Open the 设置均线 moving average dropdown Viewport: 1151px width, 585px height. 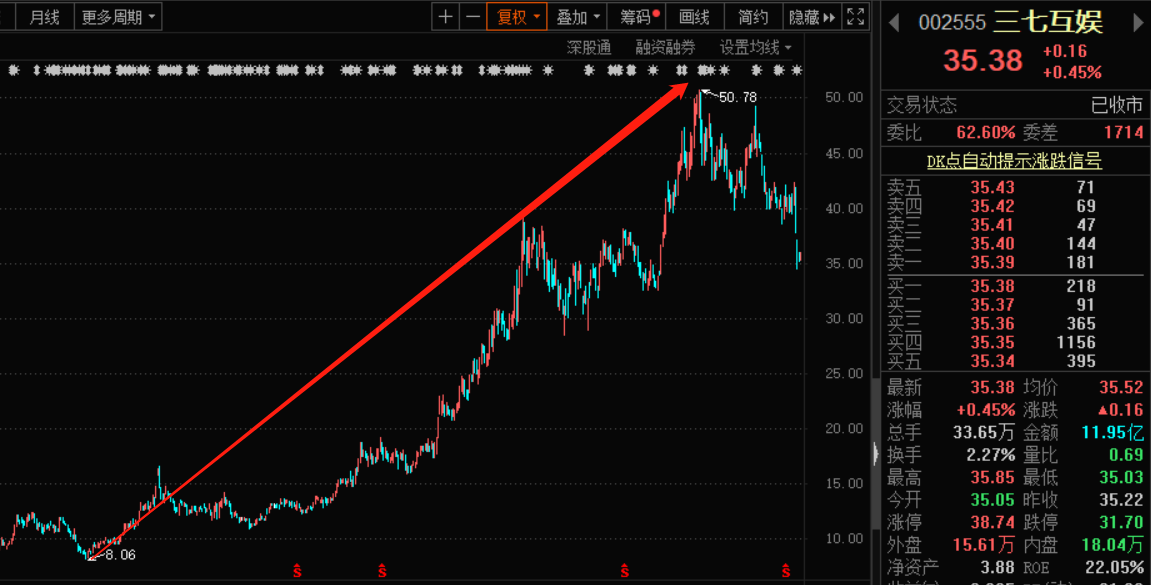[755, 47]
